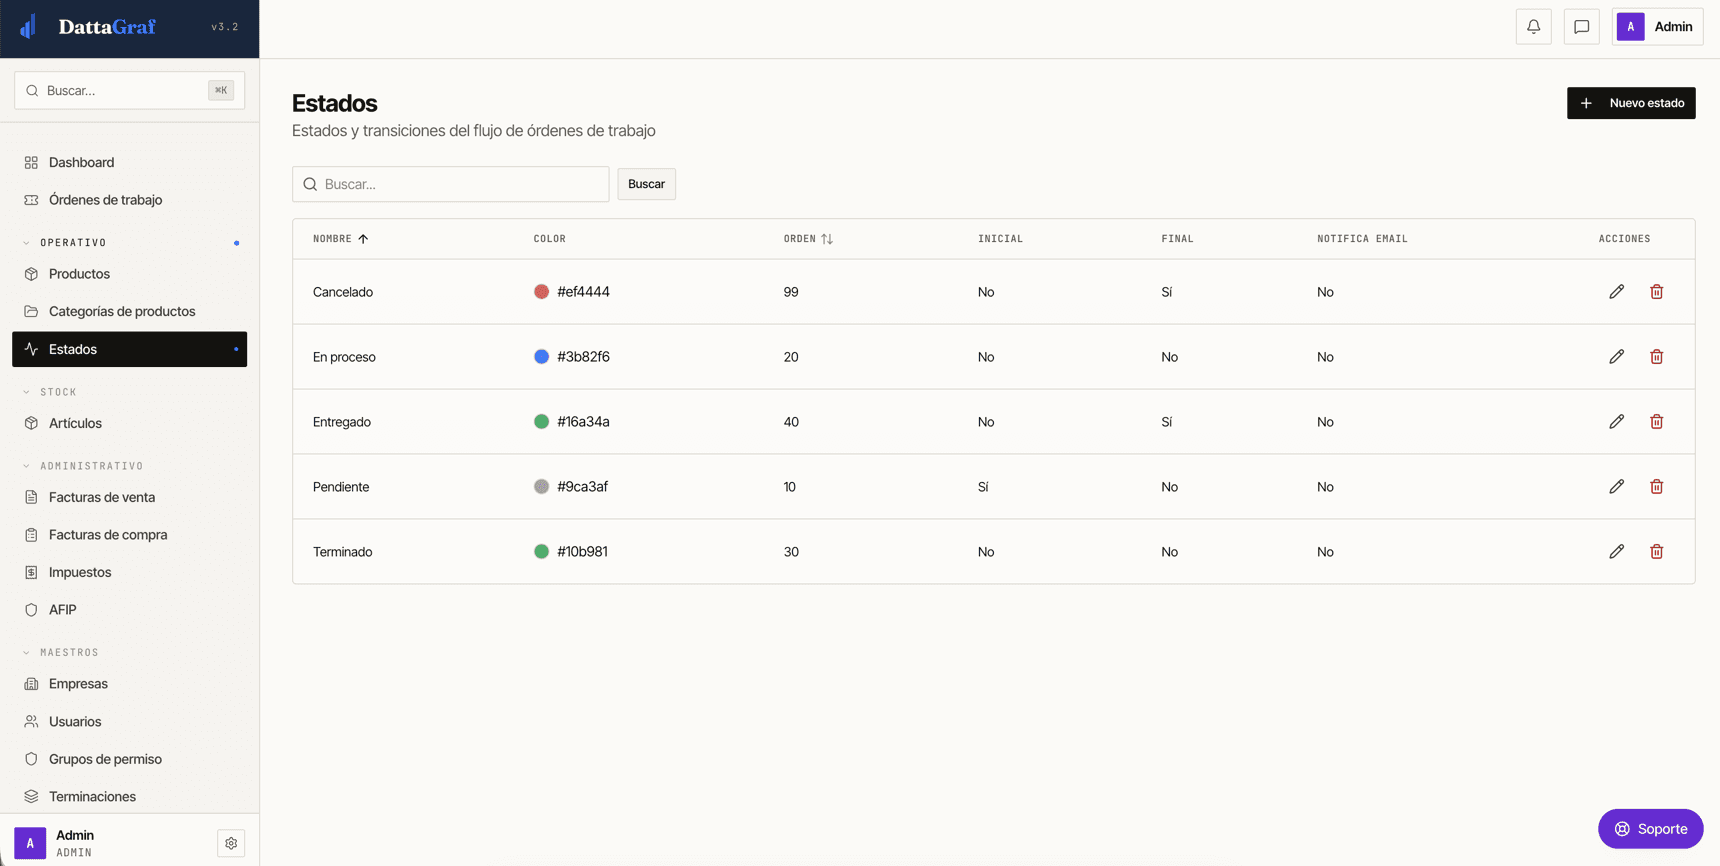The width and height of the screenshot is (1720, 866).
Task: Delete the Entregado state
Action: point(1656,422)
